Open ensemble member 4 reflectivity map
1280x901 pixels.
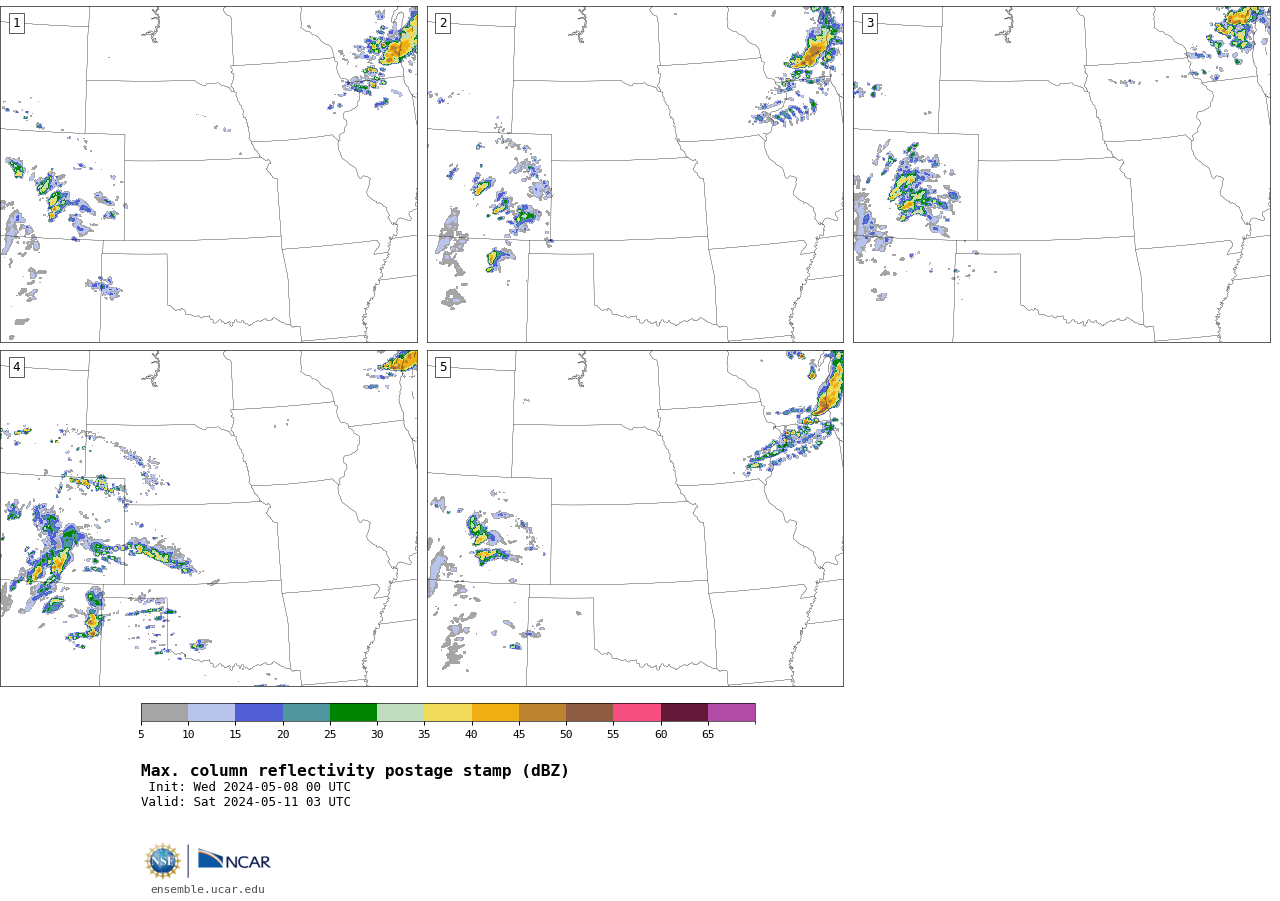(x=209, y=518)
